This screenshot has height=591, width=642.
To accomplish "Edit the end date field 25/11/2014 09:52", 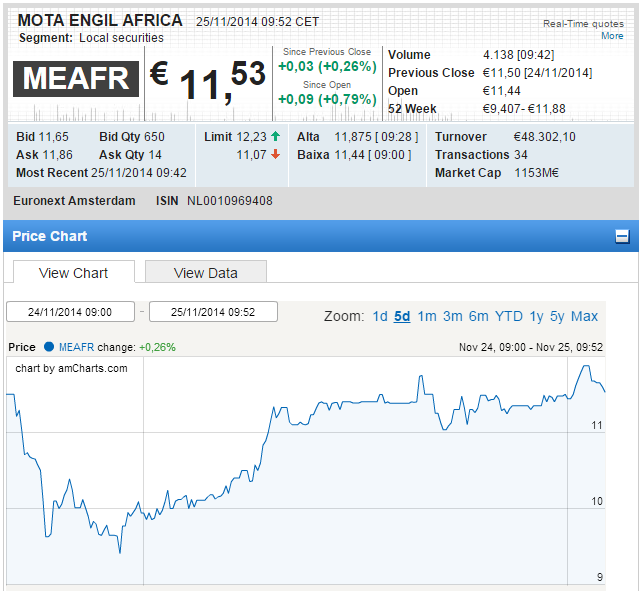I will point(213,312).
